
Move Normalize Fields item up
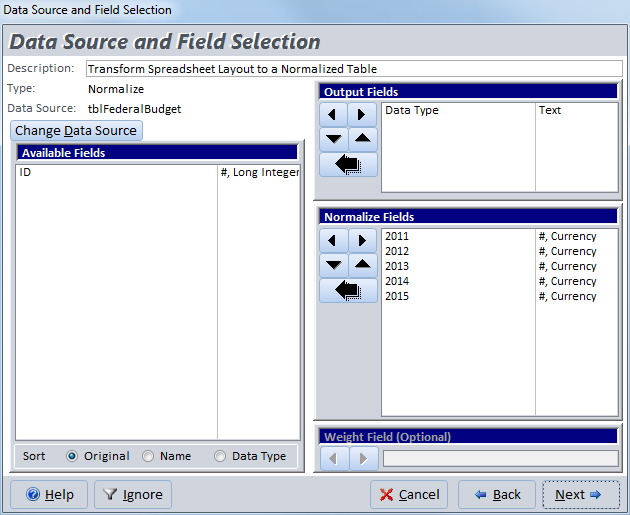coord(363,265)
